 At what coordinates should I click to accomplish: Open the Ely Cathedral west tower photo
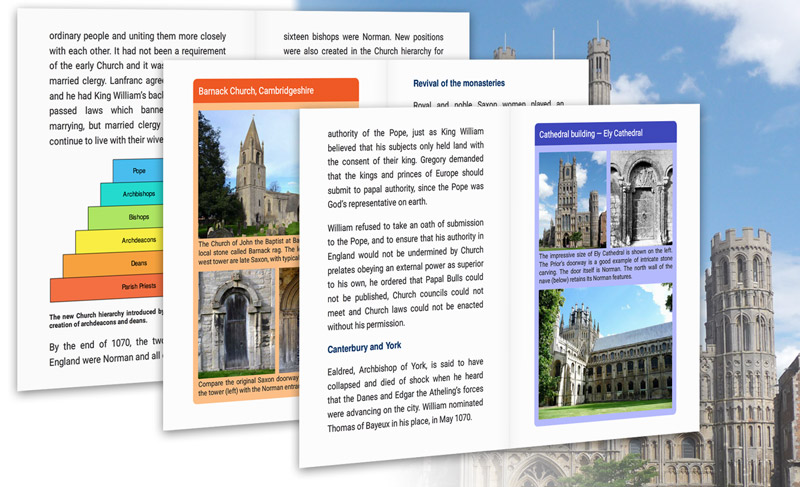[x=572, y=200]
